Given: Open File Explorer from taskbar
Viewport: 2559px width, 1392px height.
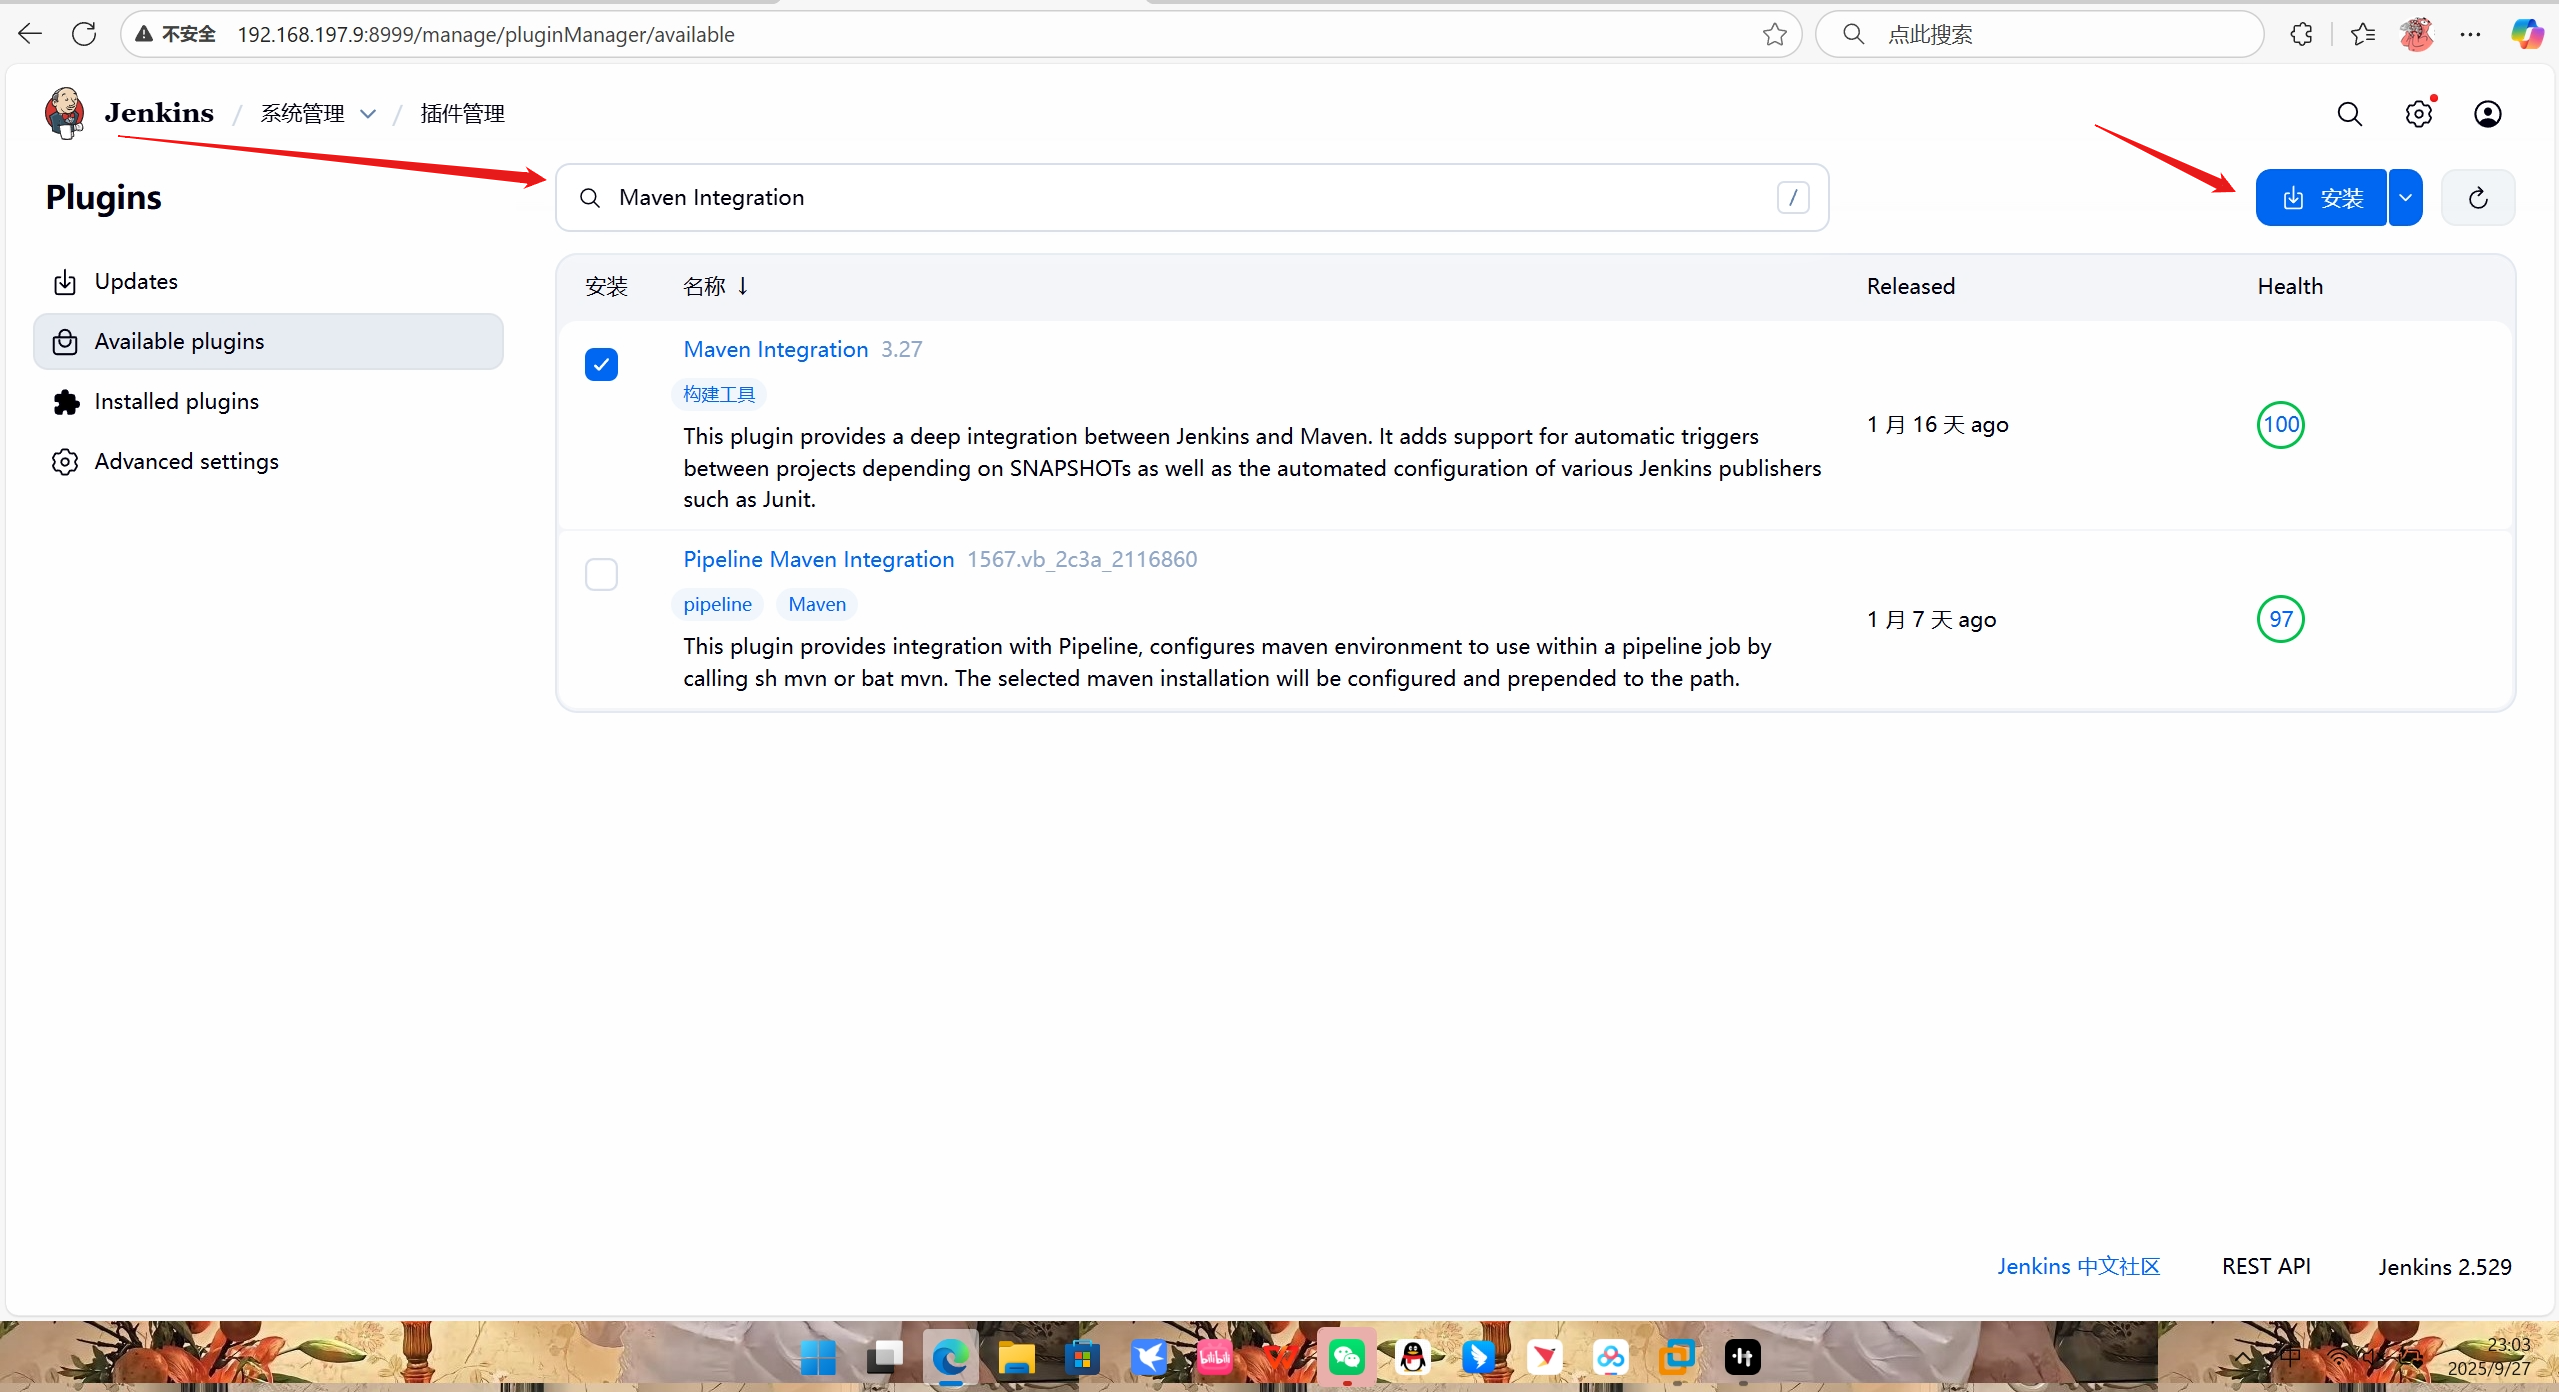Looking at the screenshot, I should (1016, 1357).
